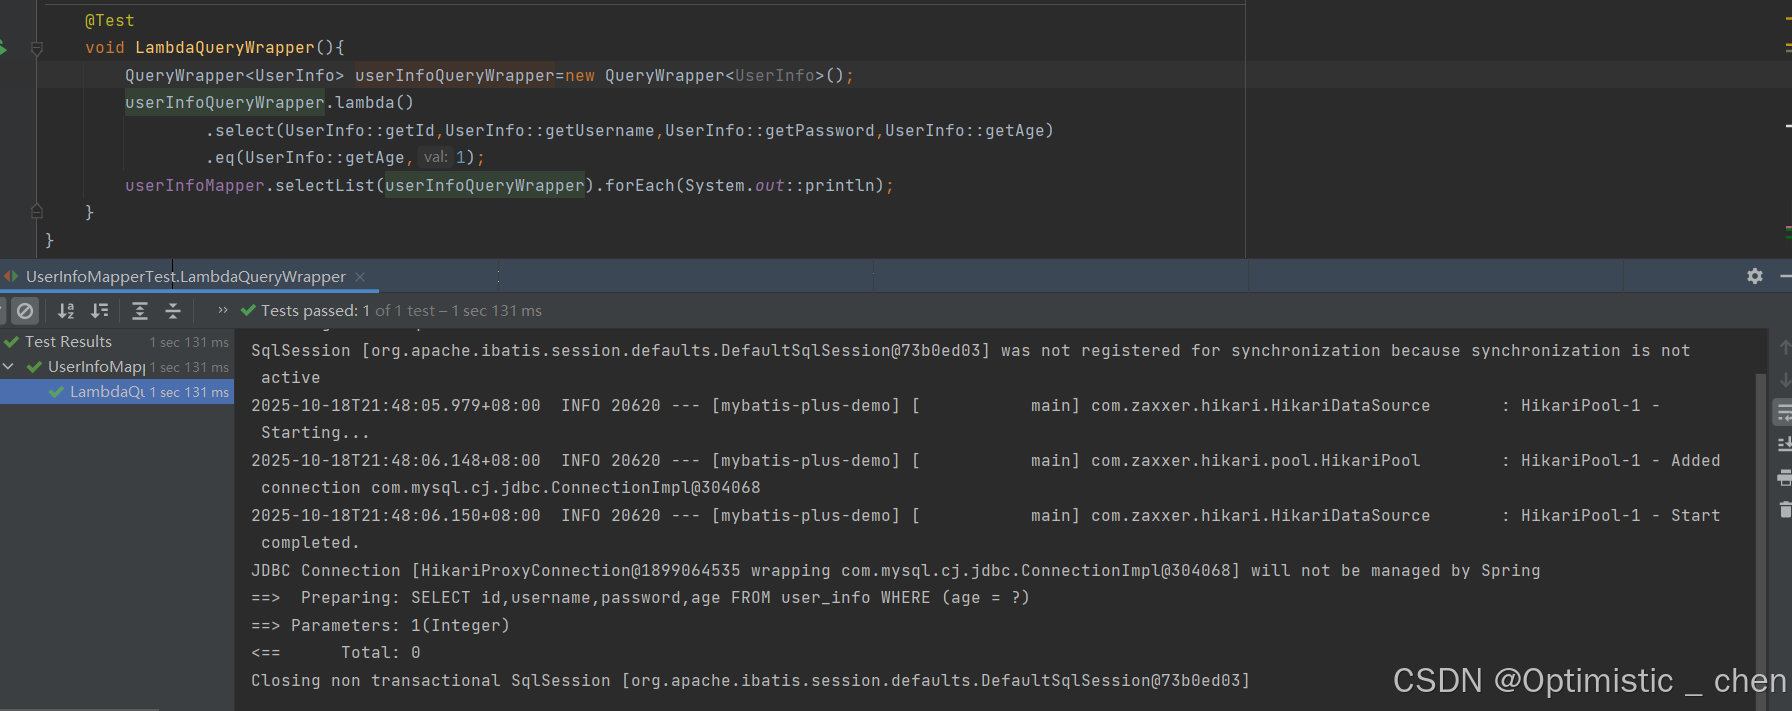Print the console output
Image resolution: width=1792 pixels, height=711 pixels.
pos(1785,478)
